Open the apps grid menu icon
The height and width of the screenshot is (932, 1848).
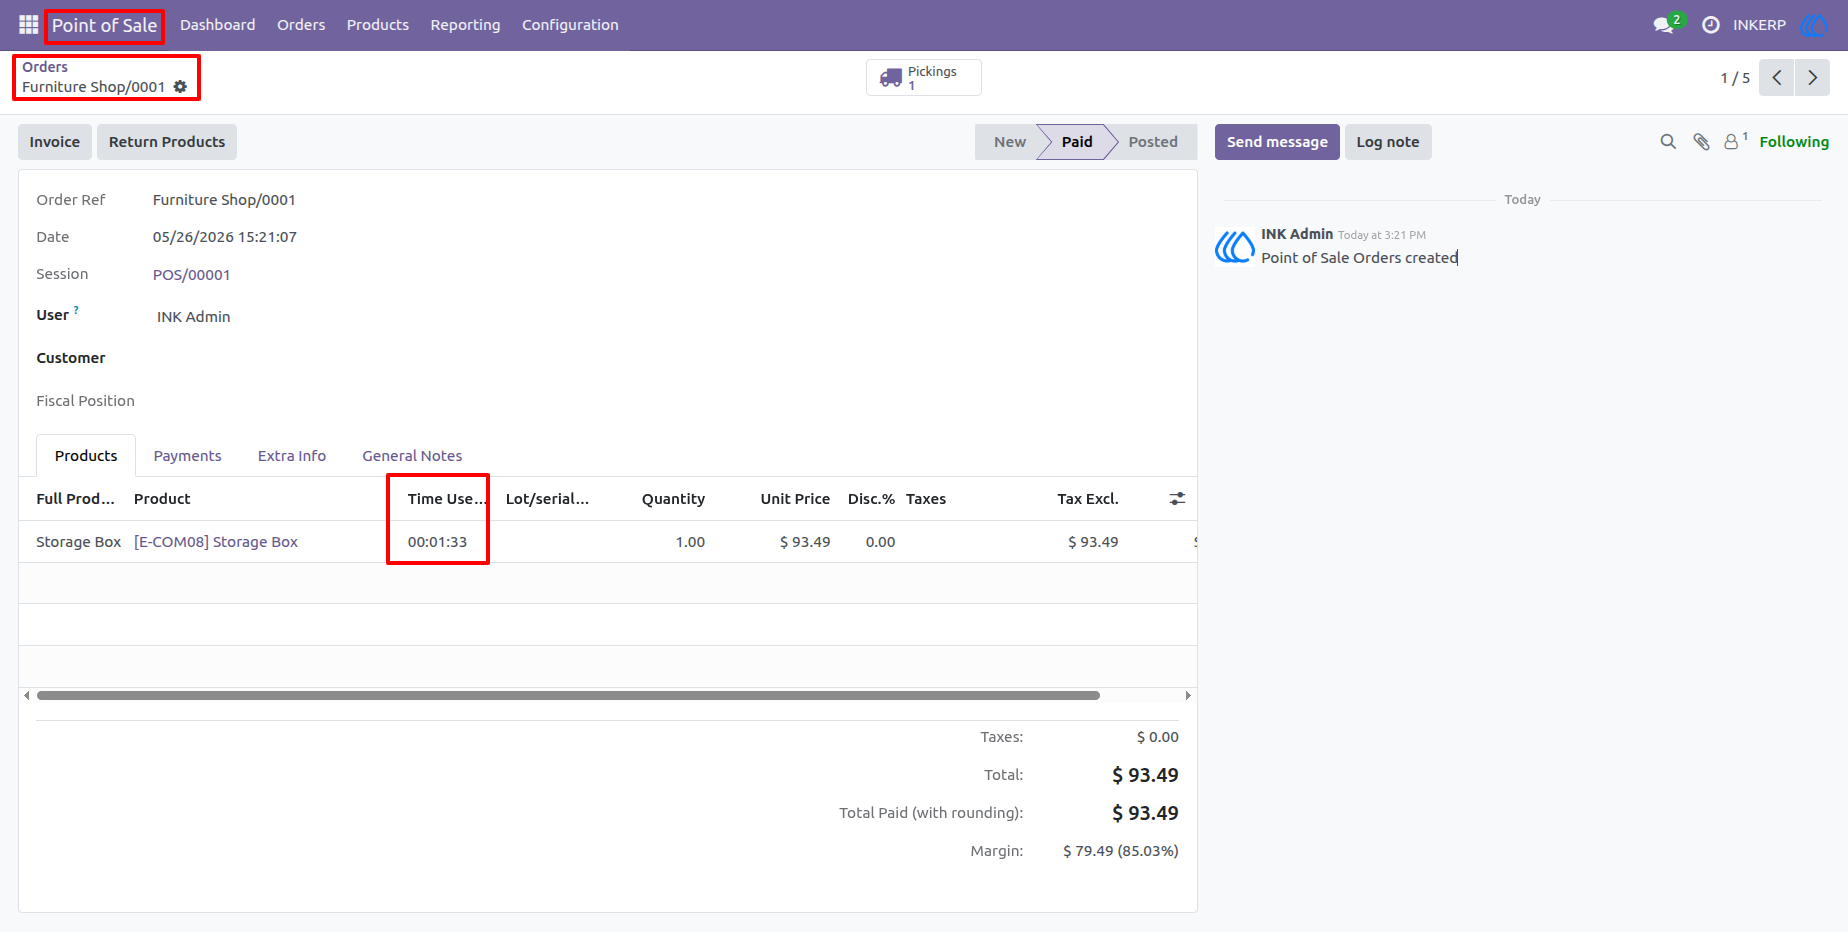point(28,25)
